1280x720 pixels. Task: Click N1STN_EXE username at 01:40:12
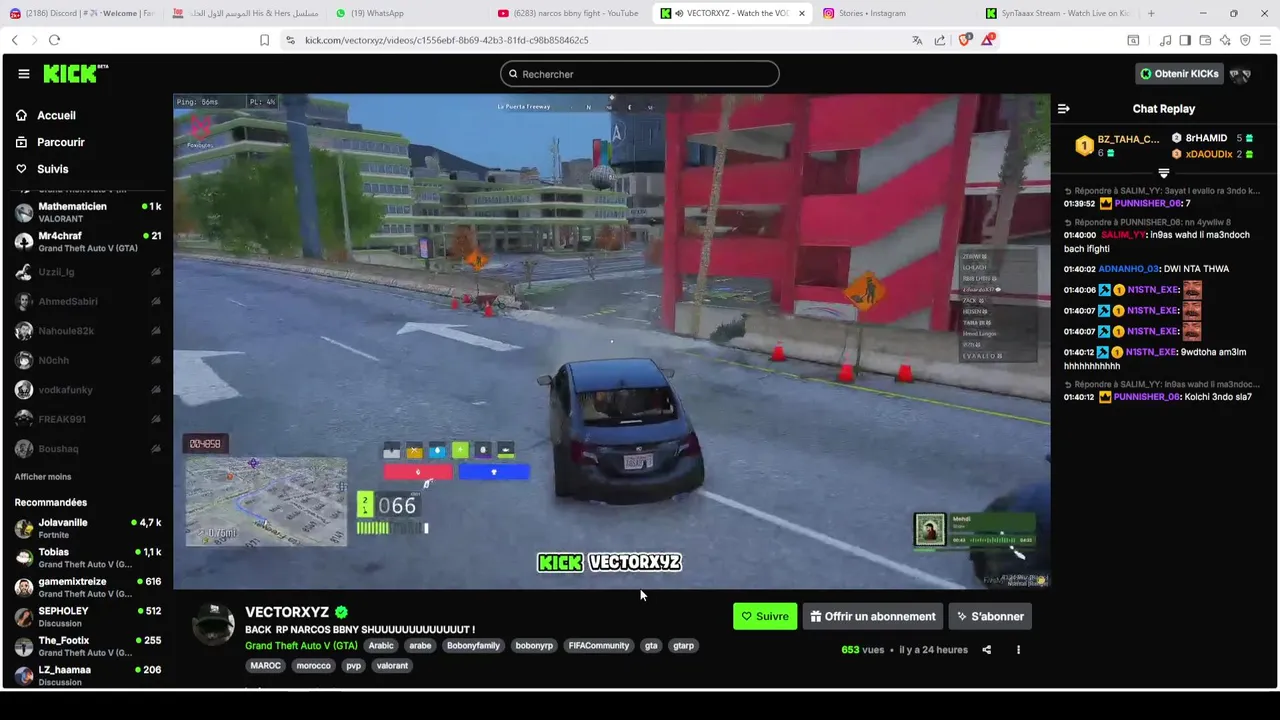1152,352
